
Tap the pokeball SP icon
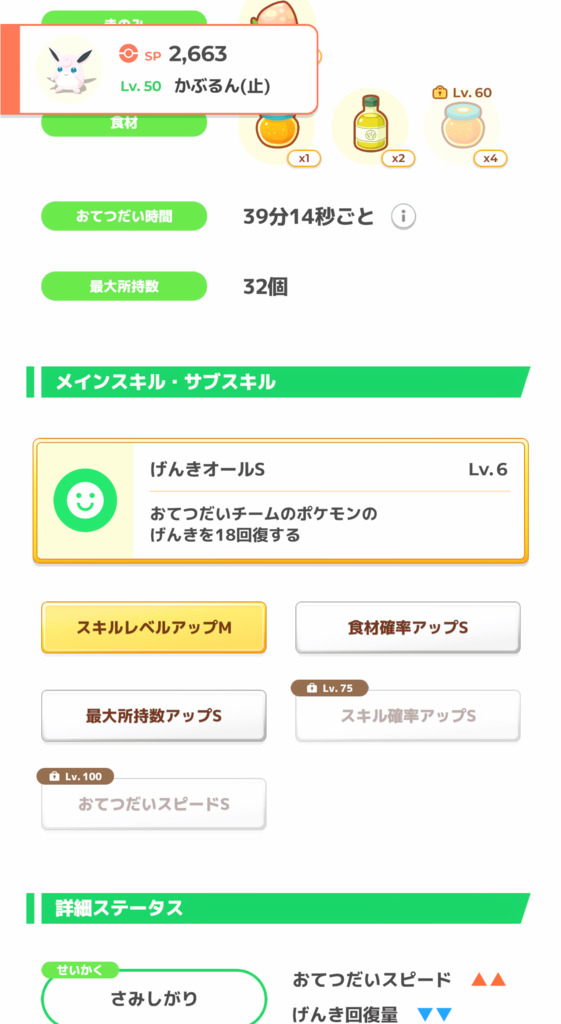click(129, 54)
